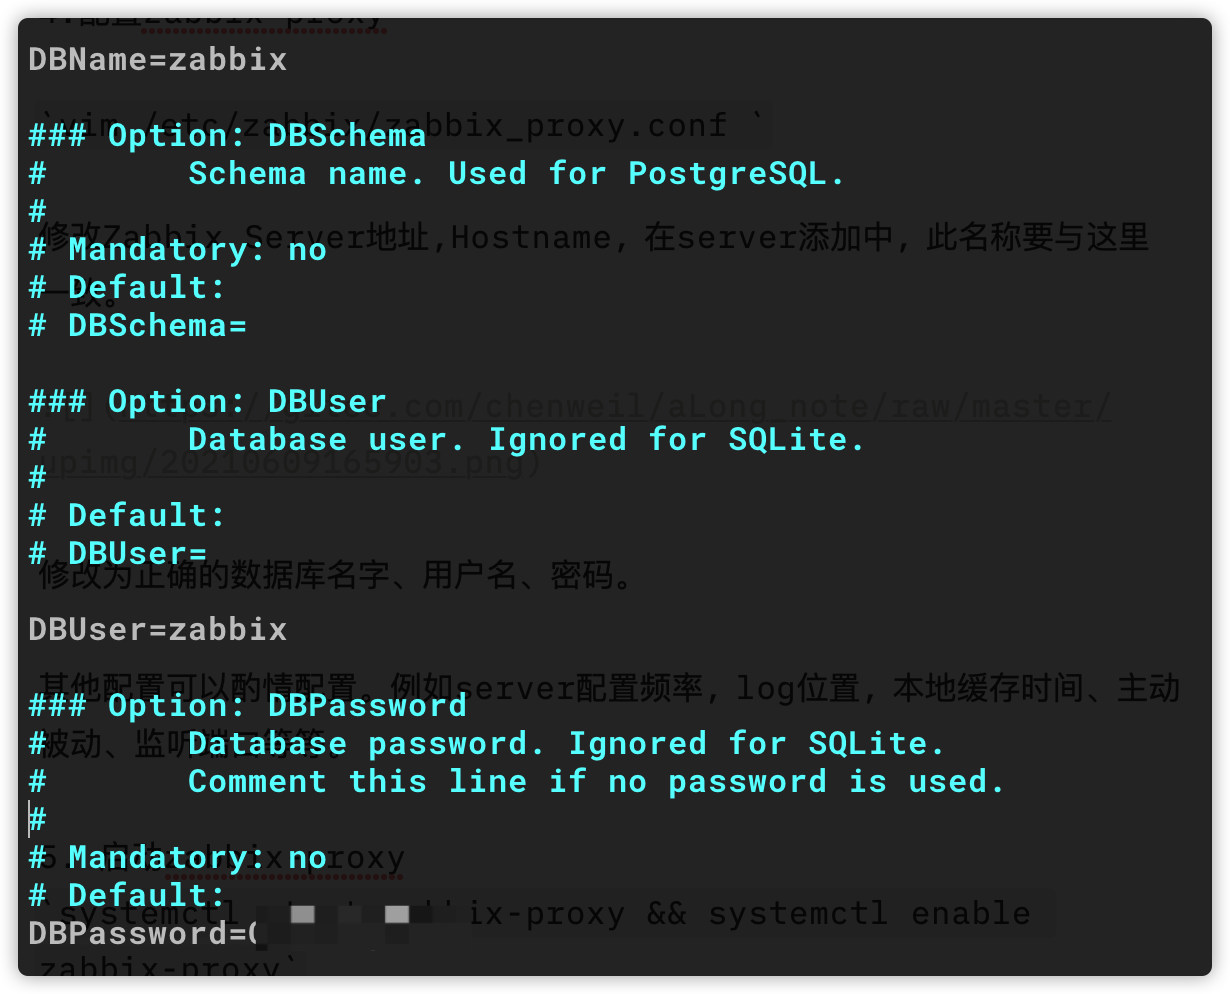
Task: Click the '### Option: DBUser' header
Action: pyautogui.click(x=207, y=402)
